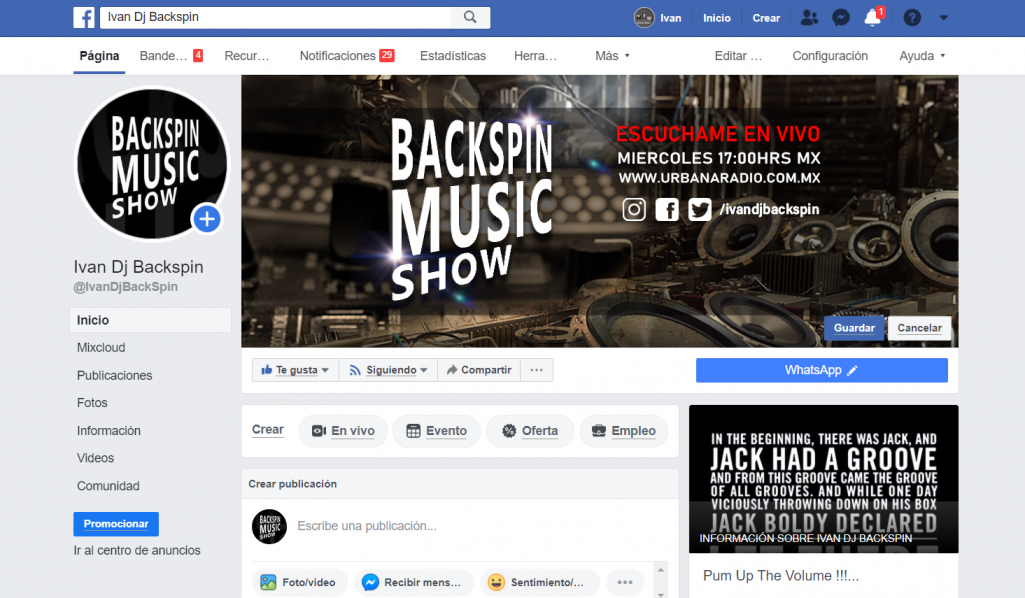Expand the Más menu
Viewport: 1025px width, 598px height.
612,56
